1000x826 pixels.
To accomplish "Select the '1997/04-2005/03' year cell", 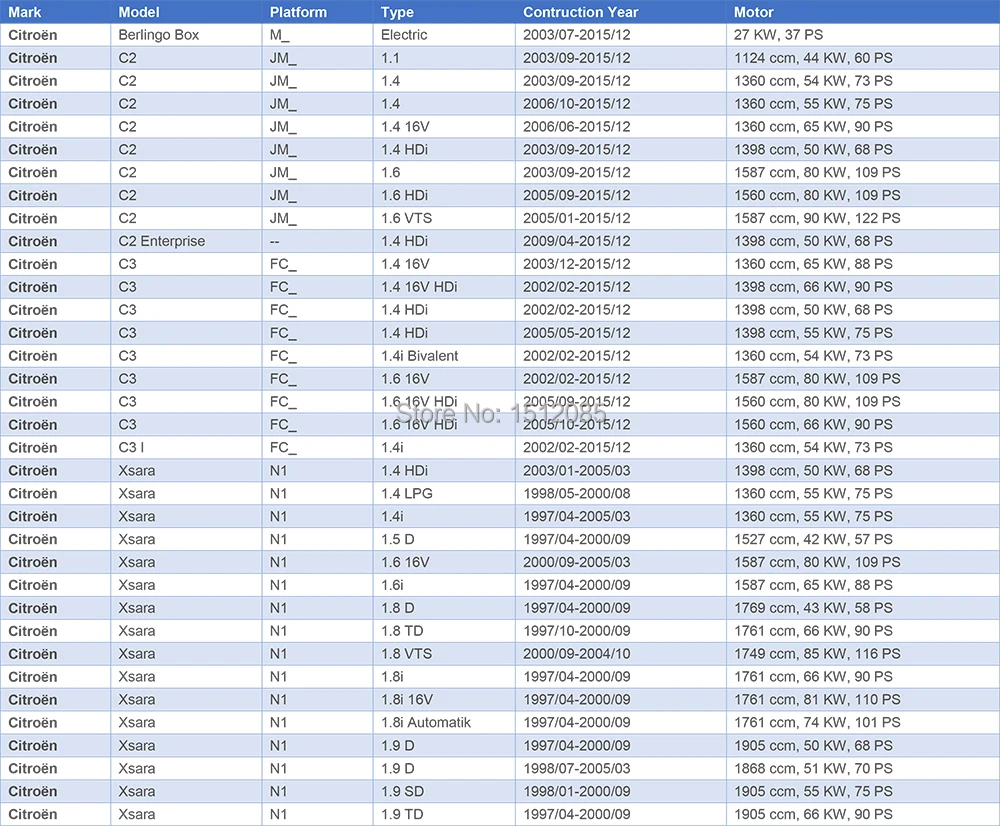I will (621, 517).
